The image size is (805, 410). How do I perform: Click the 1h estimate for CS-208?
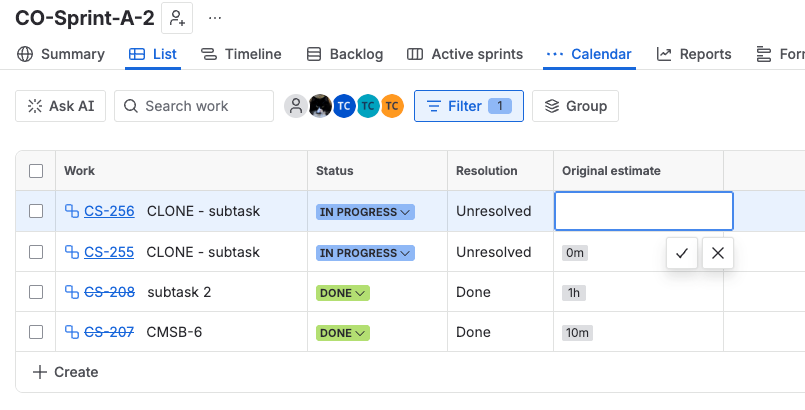(573, 293)
